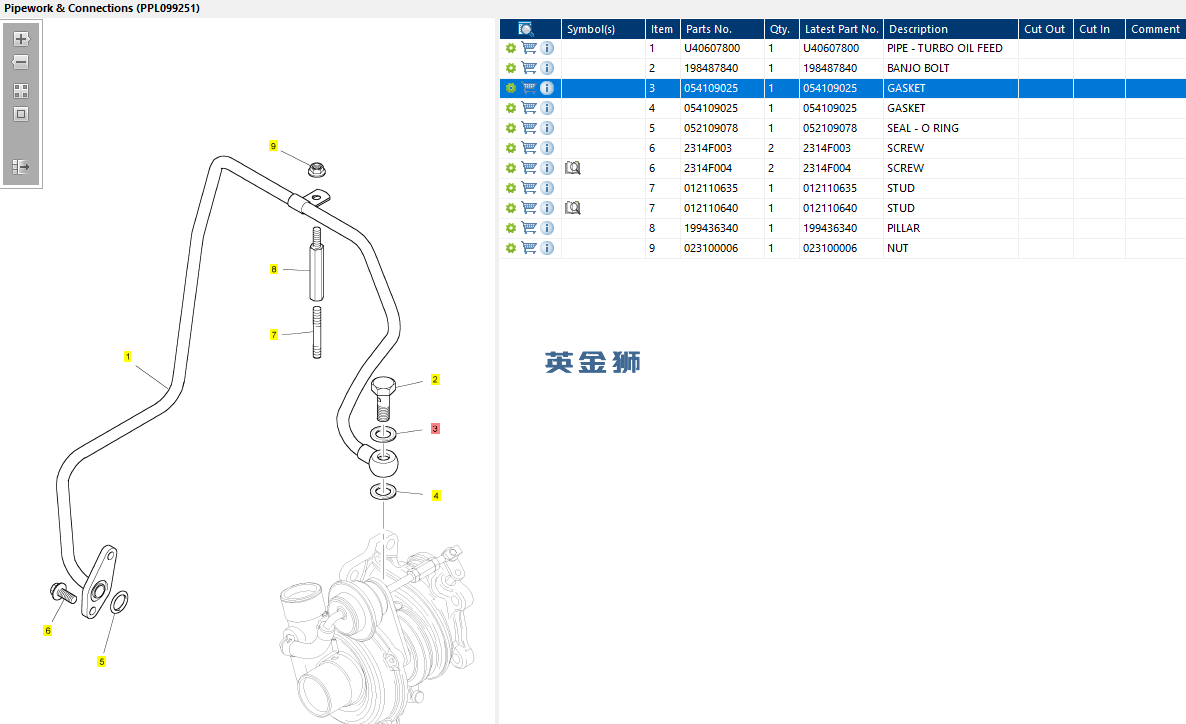Click red callout 3 on diagram
Viewport: 1186px width, 724px height.
click(435, 429)
